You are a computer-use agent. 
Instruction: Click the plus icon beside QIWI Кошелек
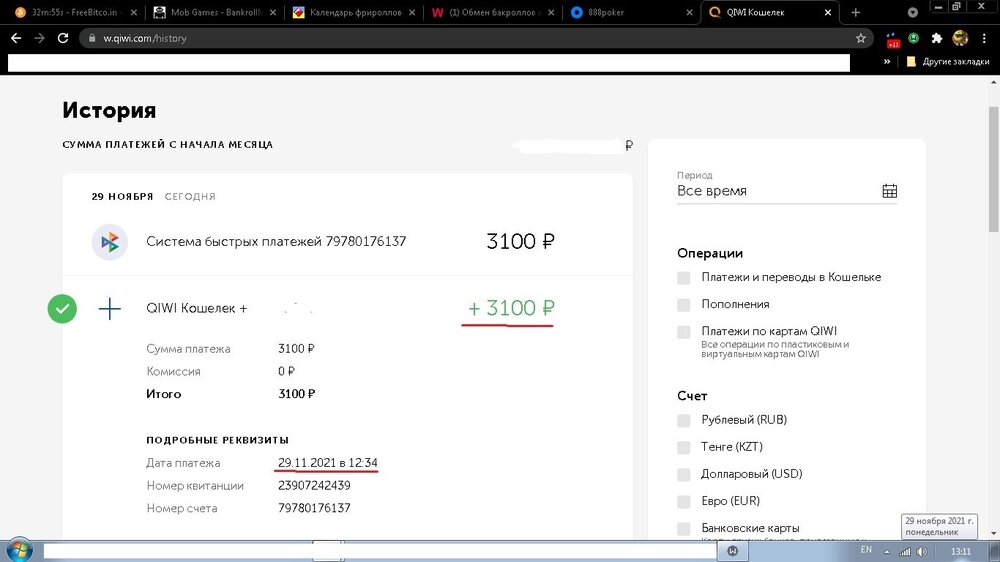[x=110, y=309]
